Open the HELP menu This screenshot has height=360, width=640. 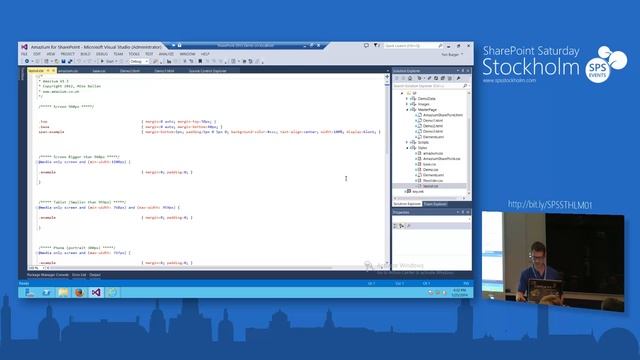205,54
